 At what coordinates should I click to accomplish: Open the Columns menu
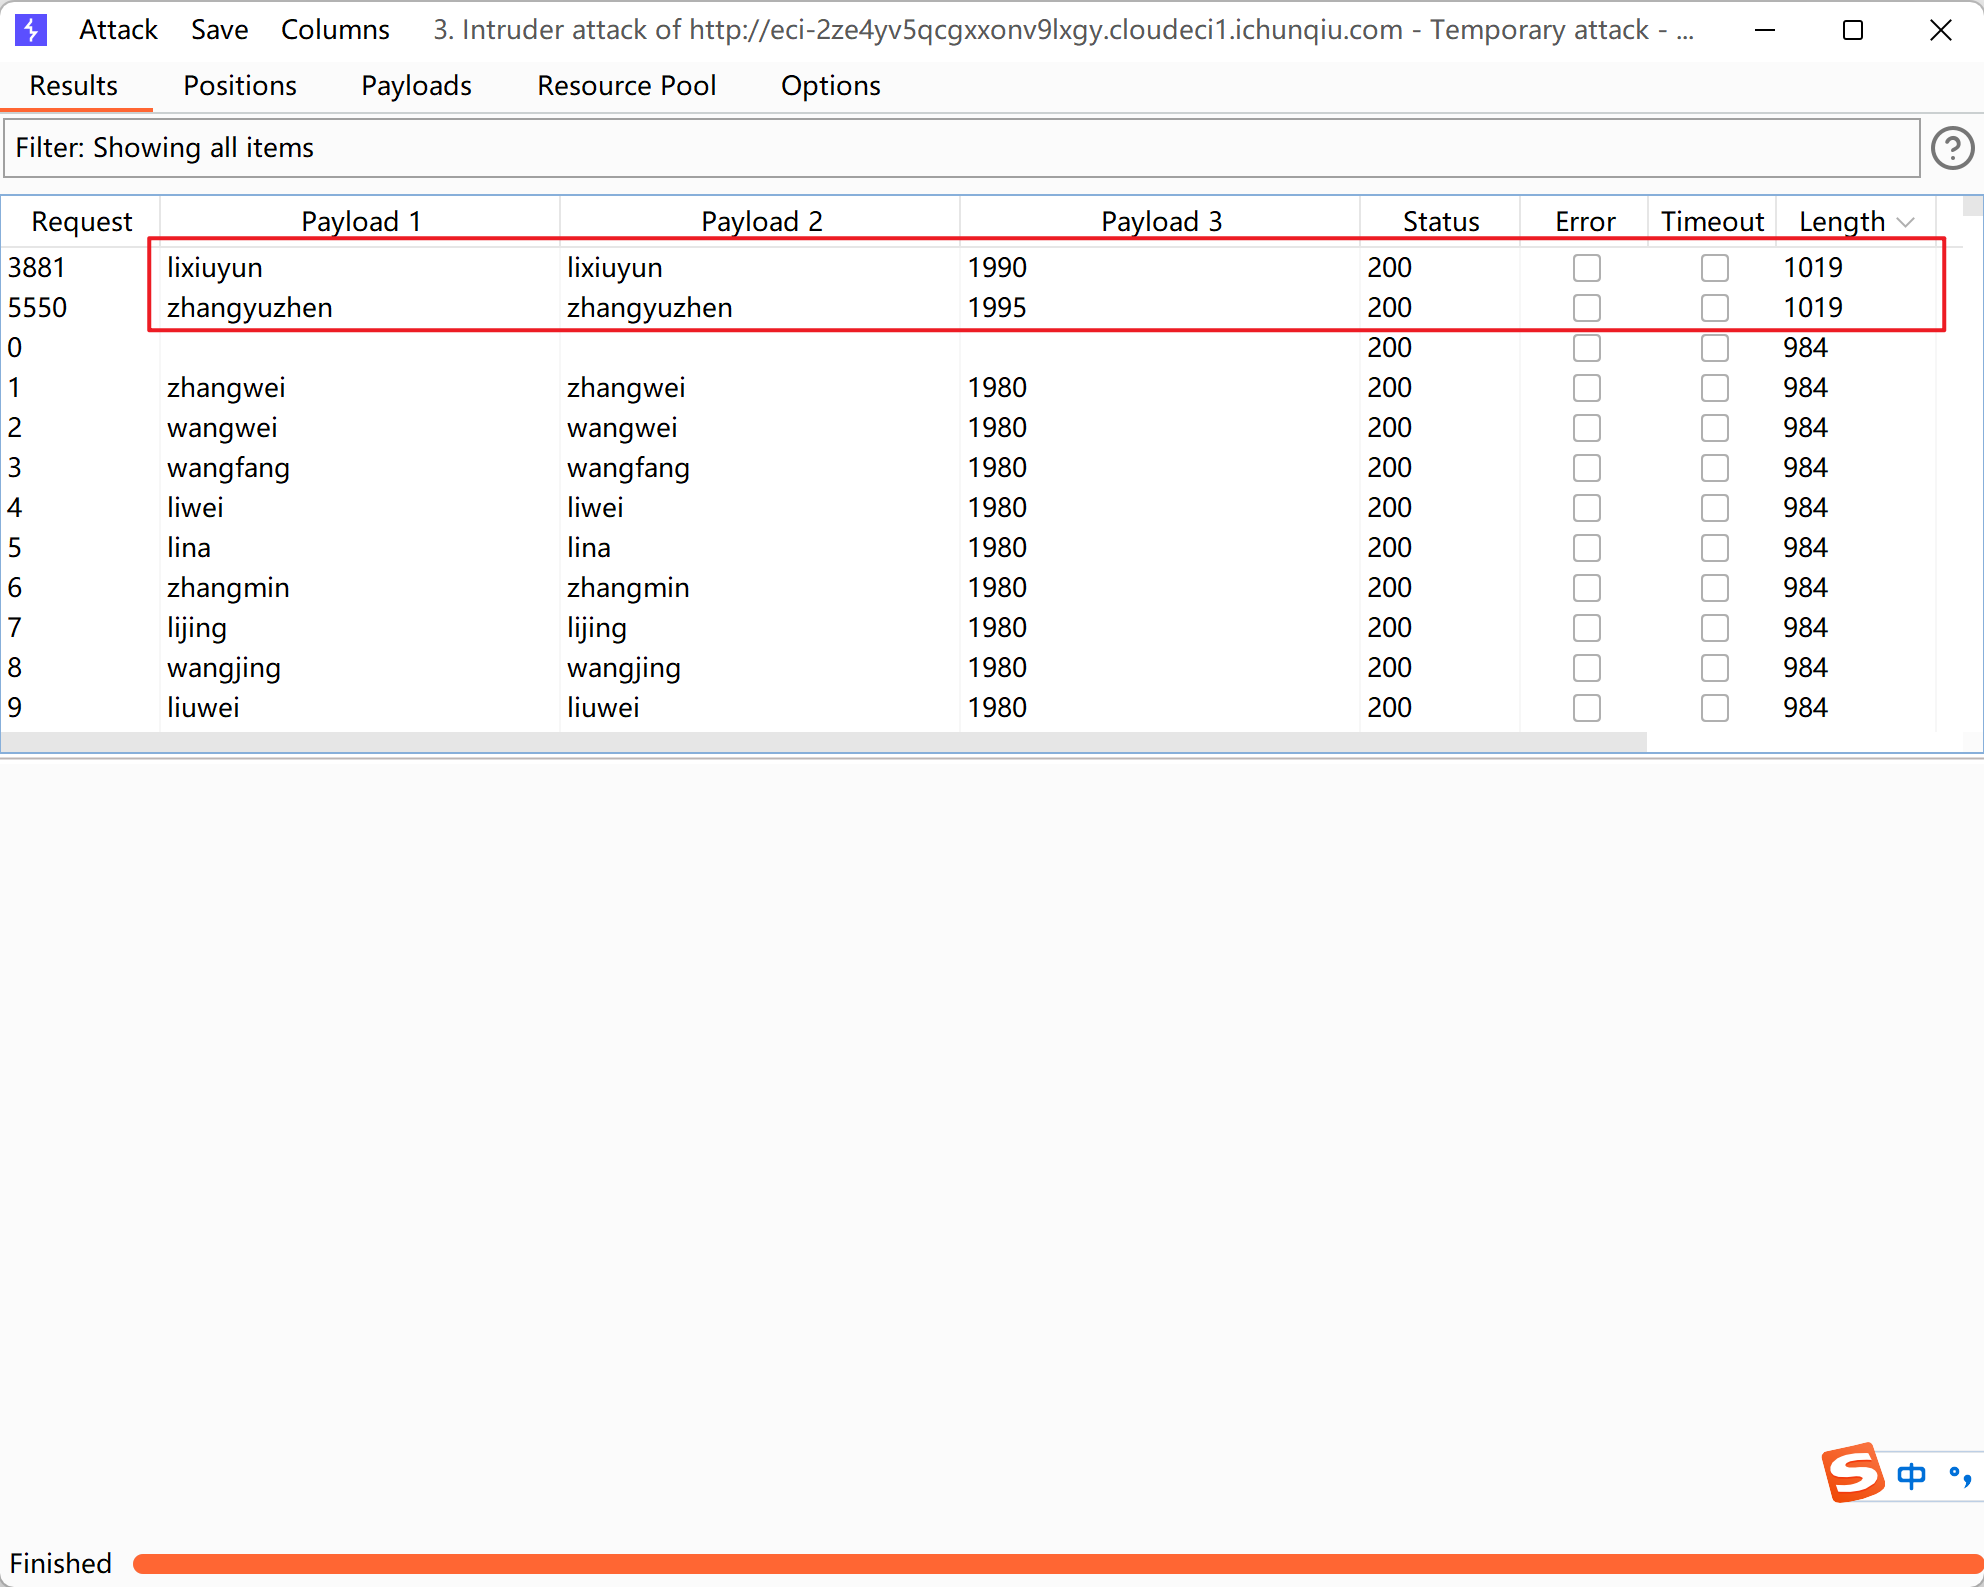pos(335,30)
